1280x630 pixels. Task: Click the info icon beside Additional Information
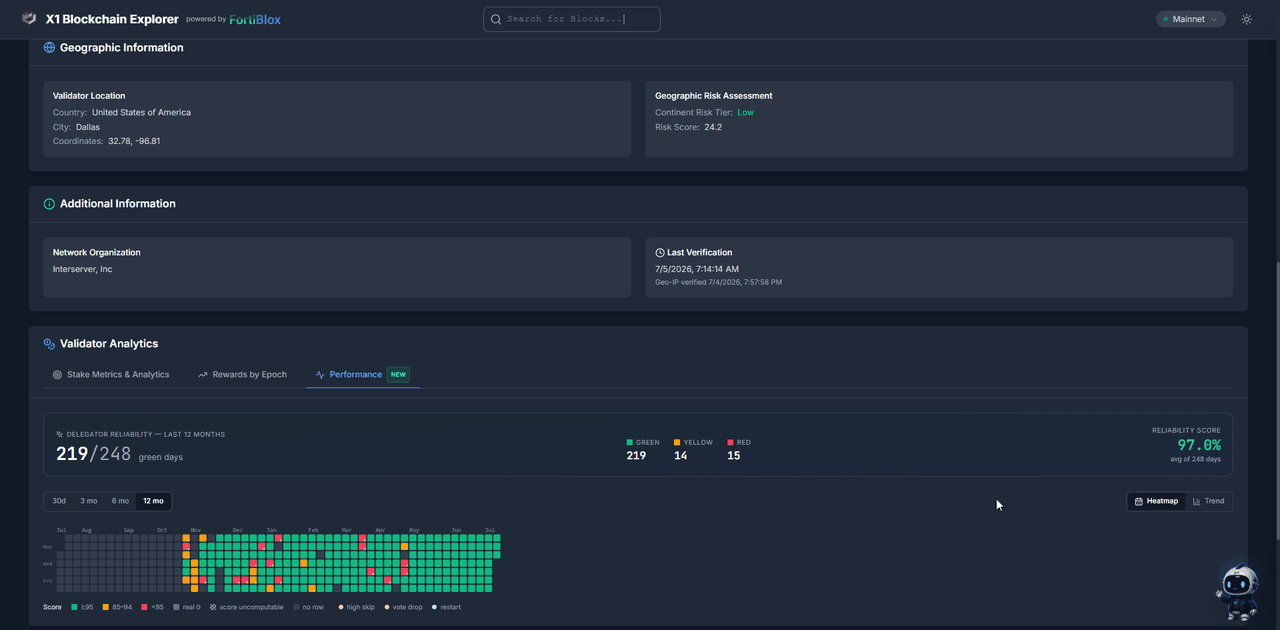49,204
